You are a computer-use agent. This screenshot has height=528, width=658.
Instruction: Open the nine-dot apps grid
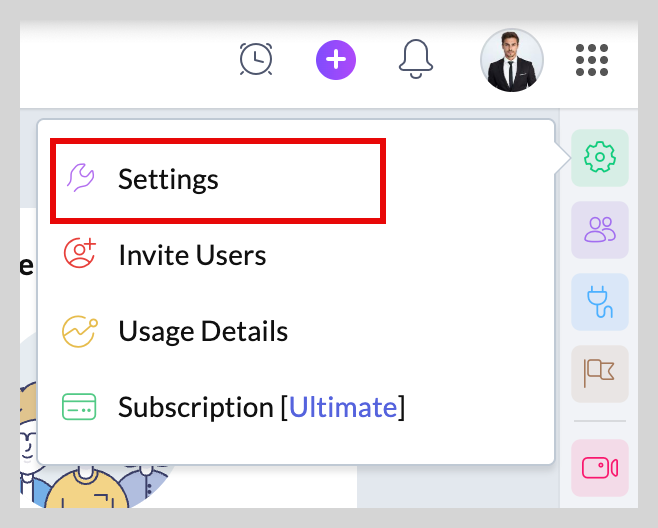pyautogui.click(x=592, y=60)
